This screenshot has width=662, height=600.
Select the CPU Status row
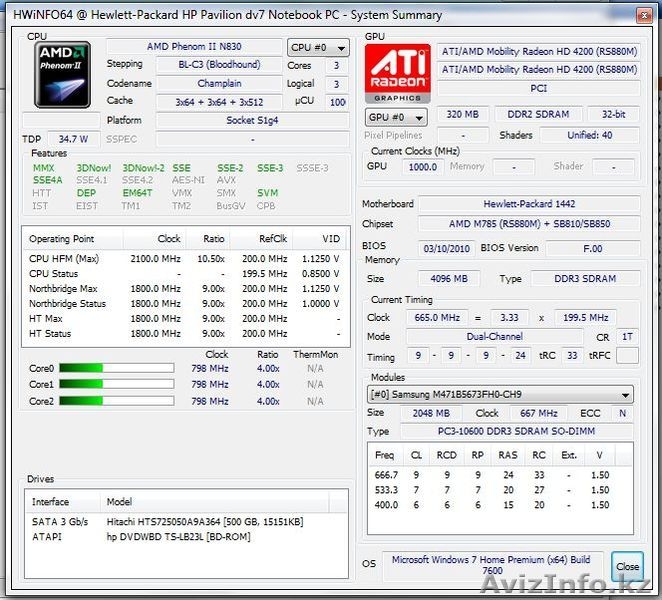tap(185, 274)
